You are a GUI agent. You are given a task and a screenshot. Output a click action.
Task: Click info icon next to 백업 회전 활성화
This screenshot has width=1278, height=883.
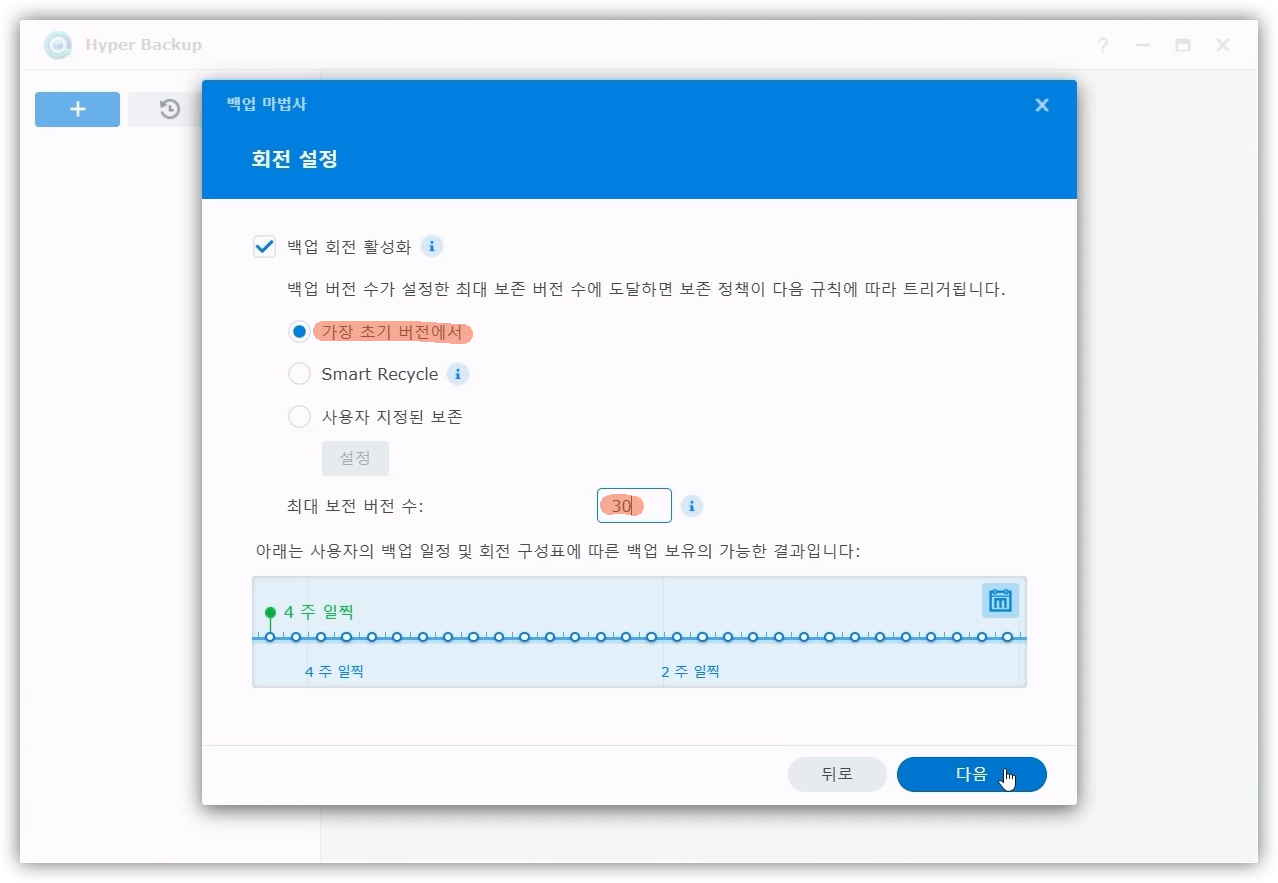coord(431,246)
